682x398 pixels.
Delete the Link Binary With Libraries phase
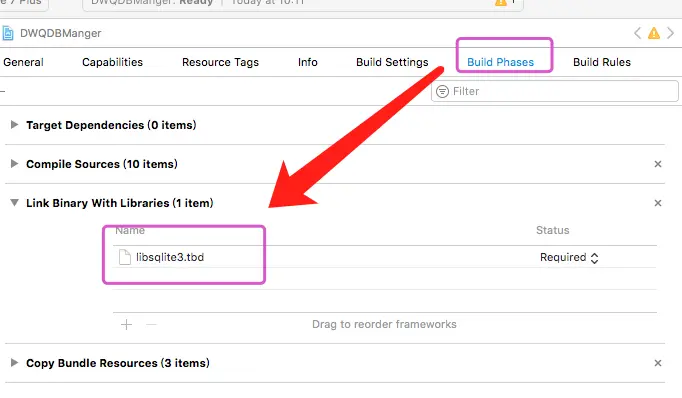click(658, 203)
